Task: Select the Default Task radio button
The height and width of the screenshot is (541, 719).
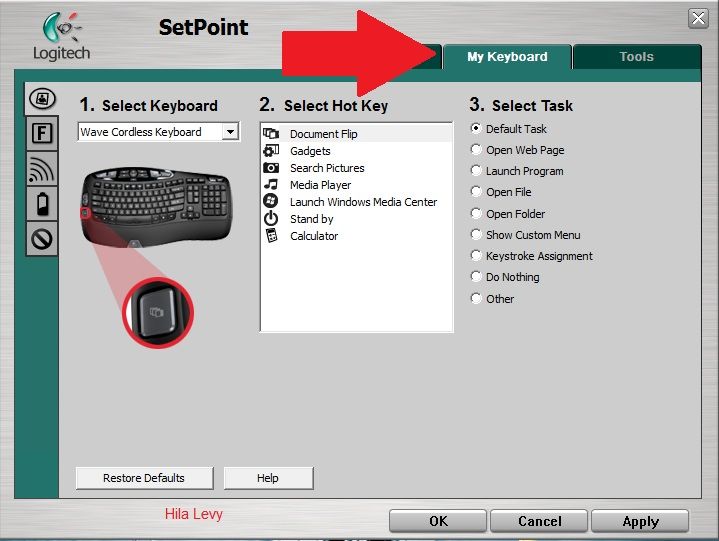Action: pyautogui.click(x=476, y=128)
